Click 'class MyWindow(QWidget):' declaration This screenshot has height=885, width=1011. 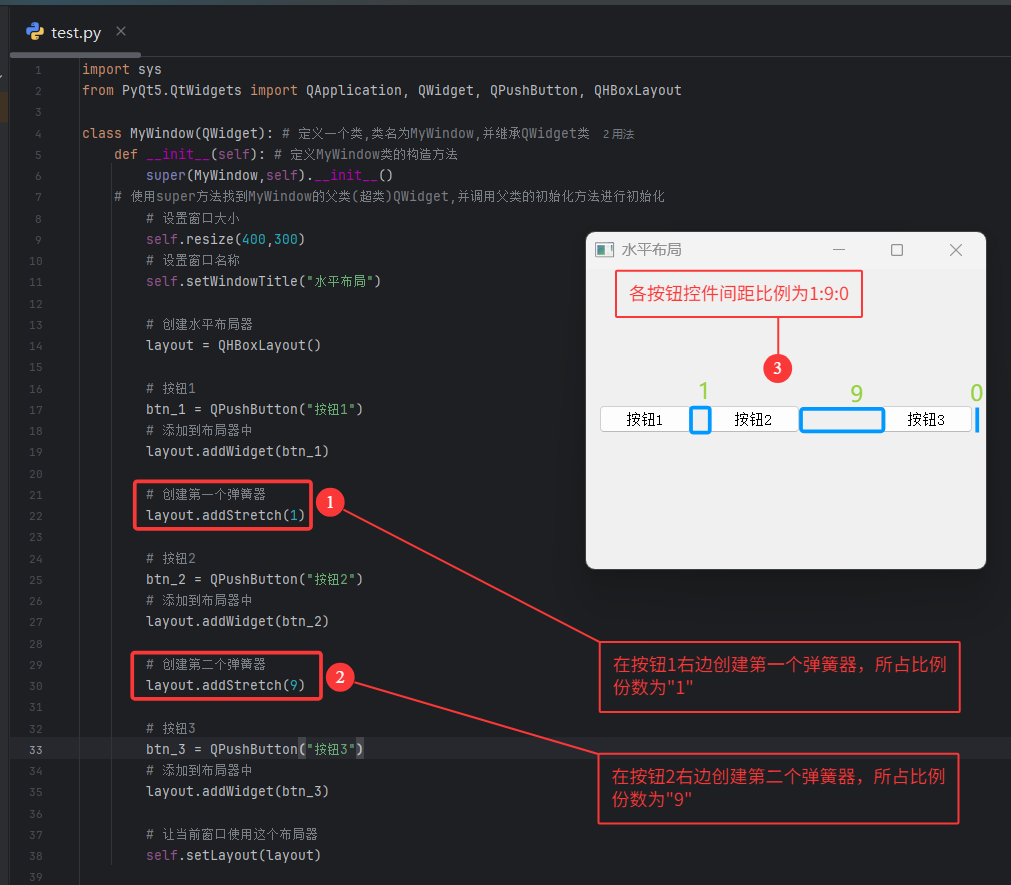[177, 133]
